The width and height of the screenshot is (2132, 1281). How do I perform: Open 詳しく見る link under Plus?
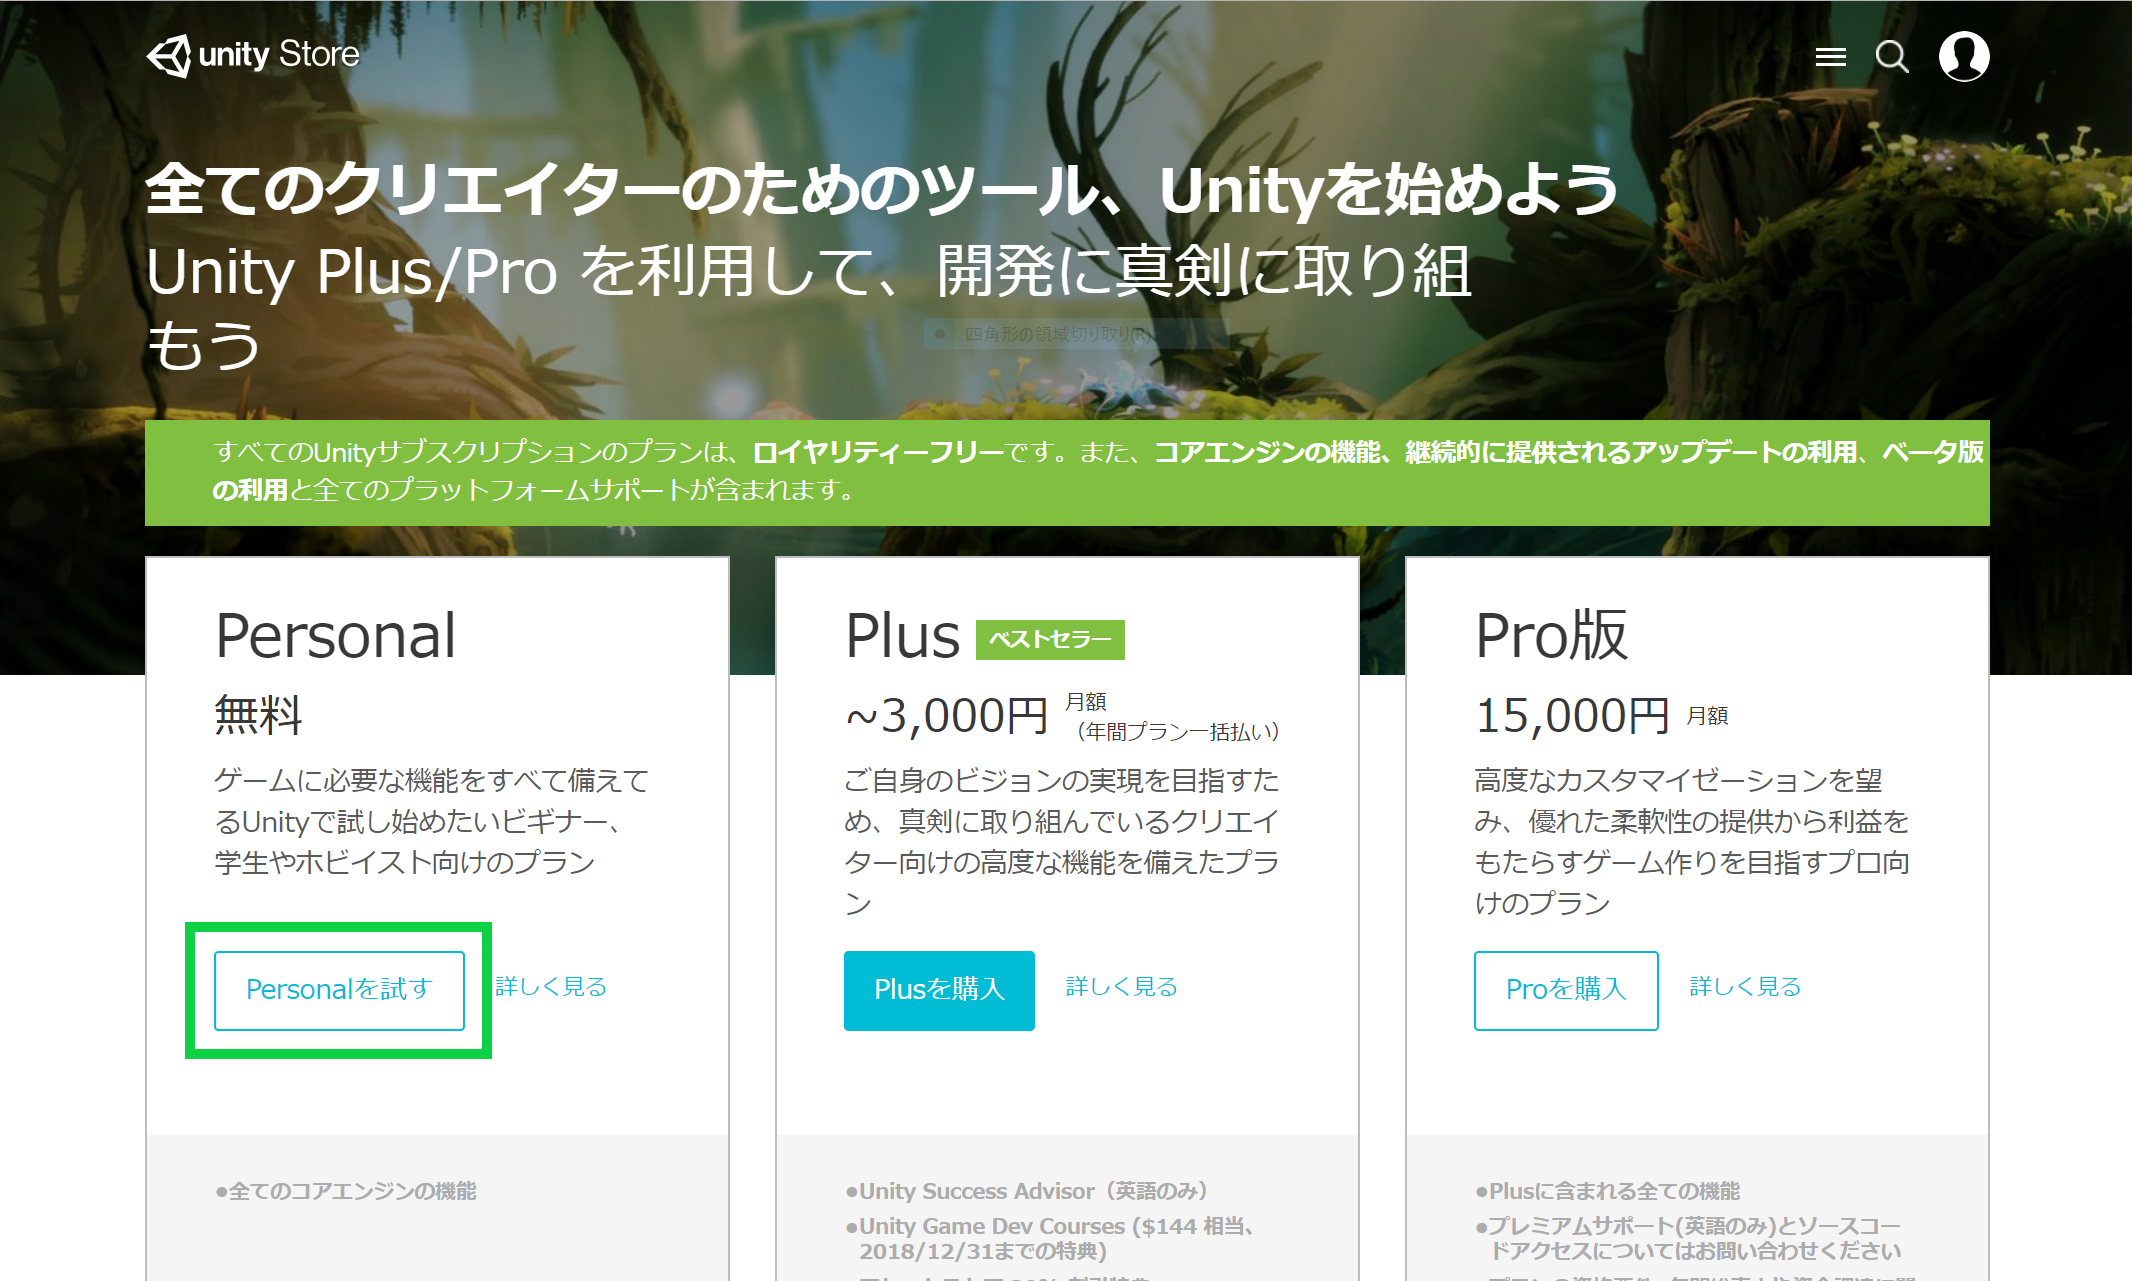tap(1121, 987)
